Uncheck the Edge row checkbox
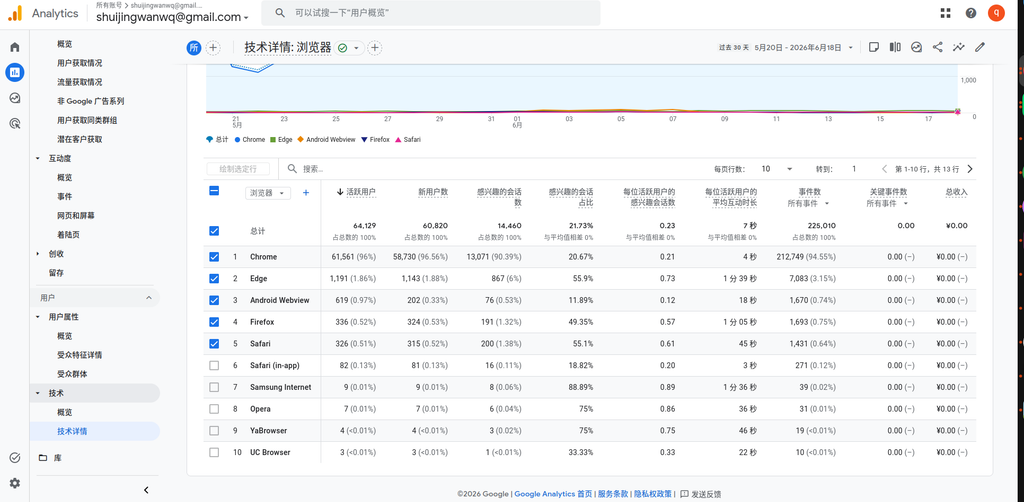 214,279
